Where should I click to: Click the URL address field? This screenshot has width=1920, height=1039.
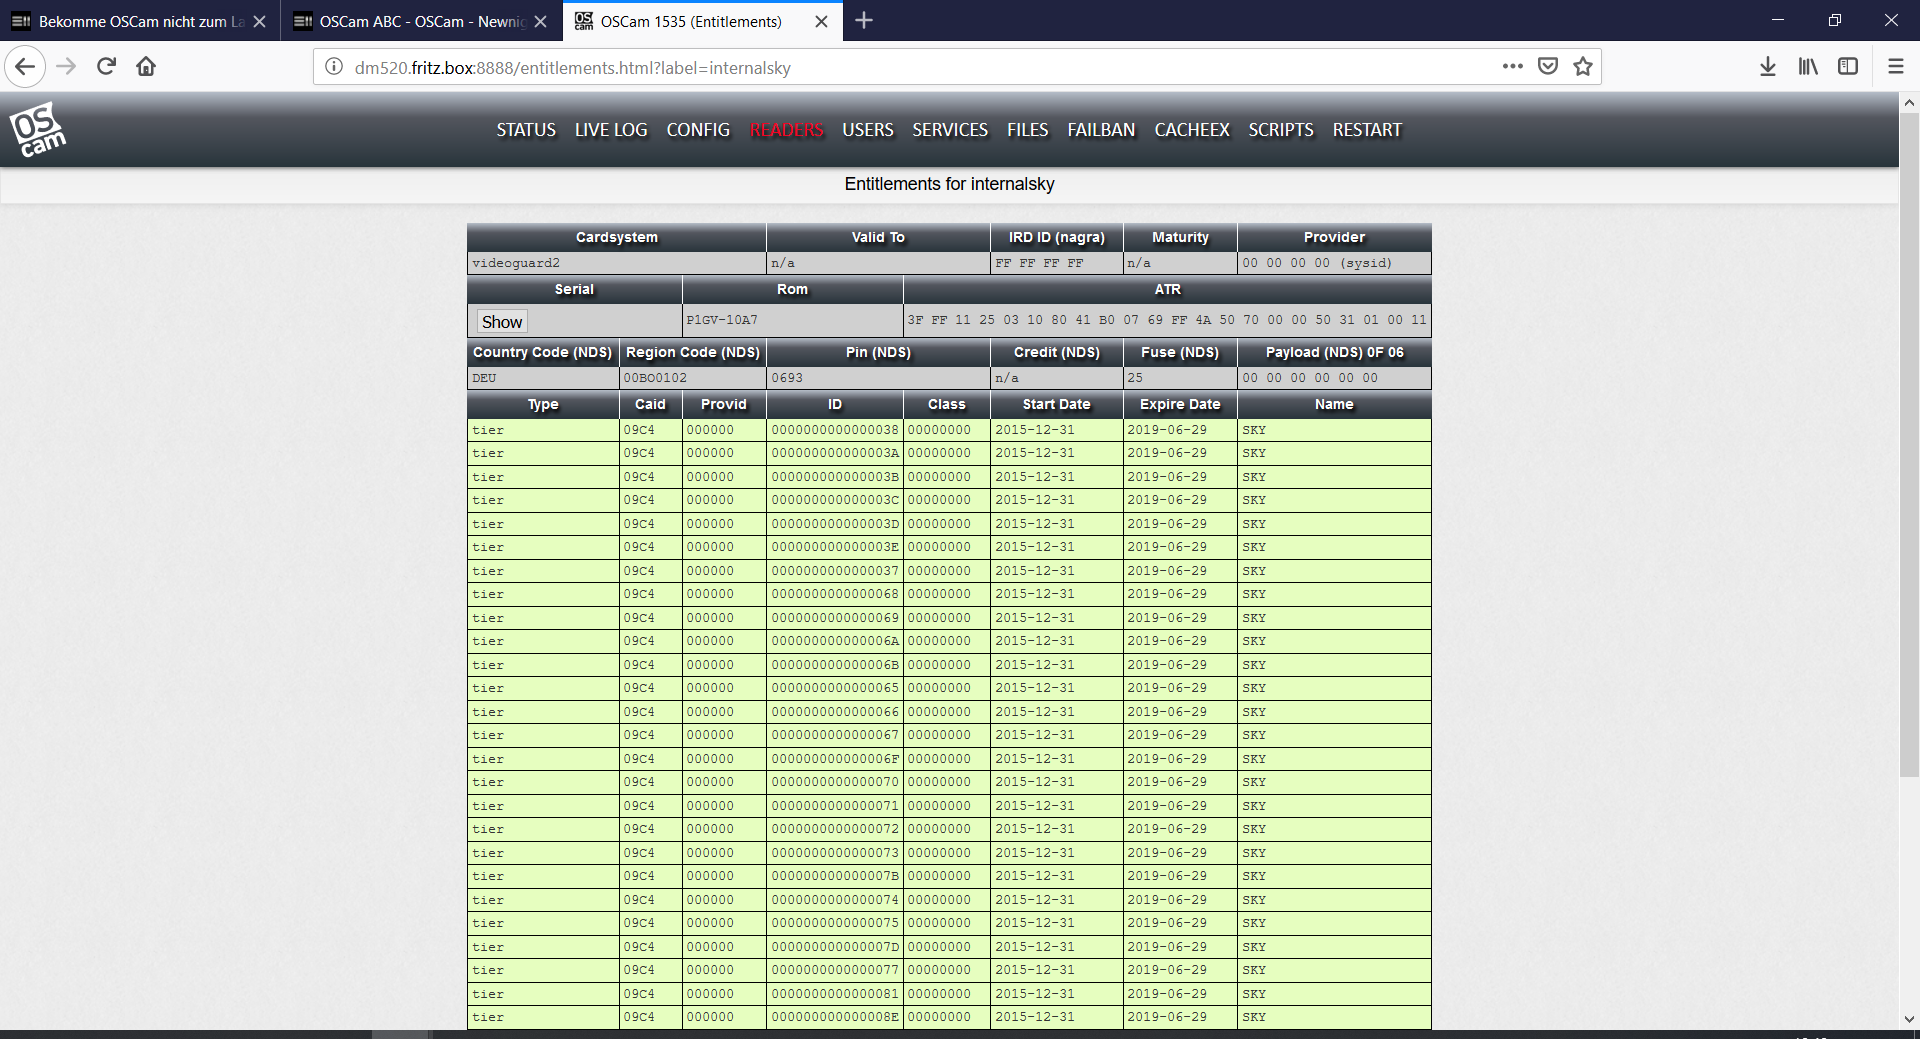(x=900, y=68)
